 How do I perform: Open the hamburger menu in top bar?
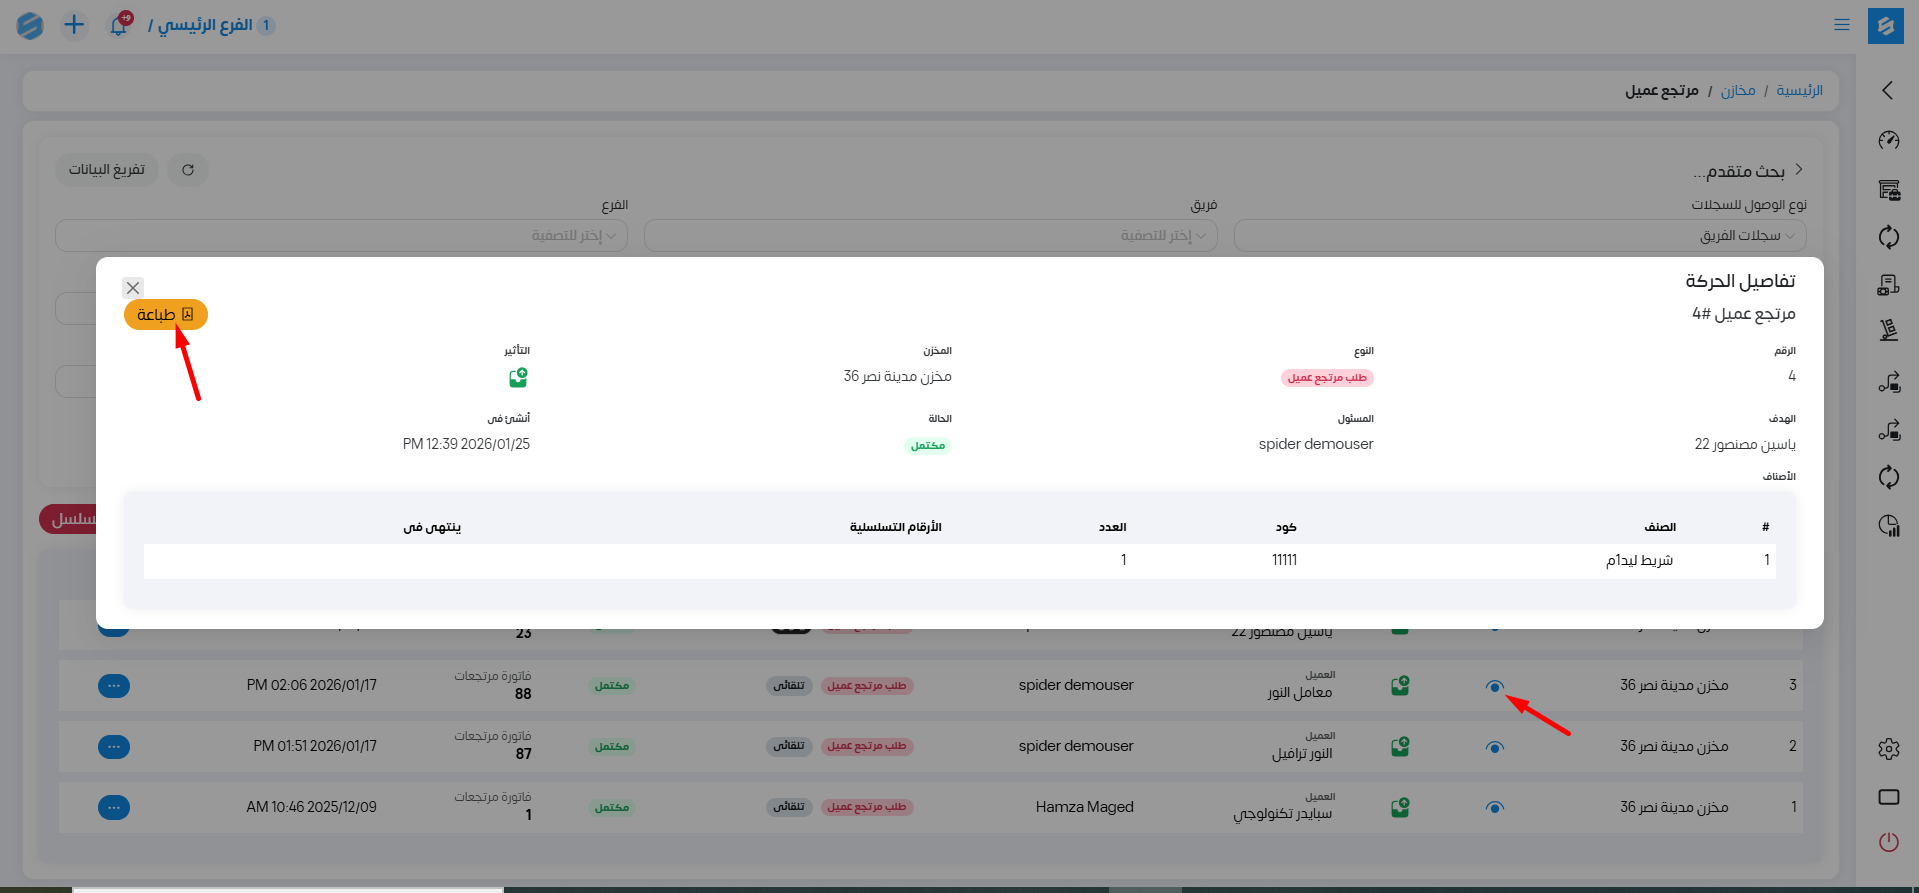pyautogui.click(x=1841, y=25)
